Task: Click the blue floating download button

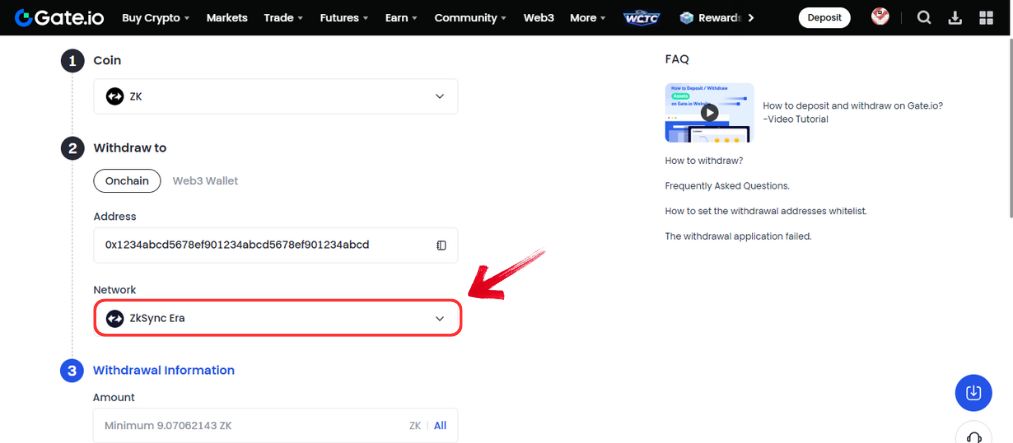Action: coord(973,393)
